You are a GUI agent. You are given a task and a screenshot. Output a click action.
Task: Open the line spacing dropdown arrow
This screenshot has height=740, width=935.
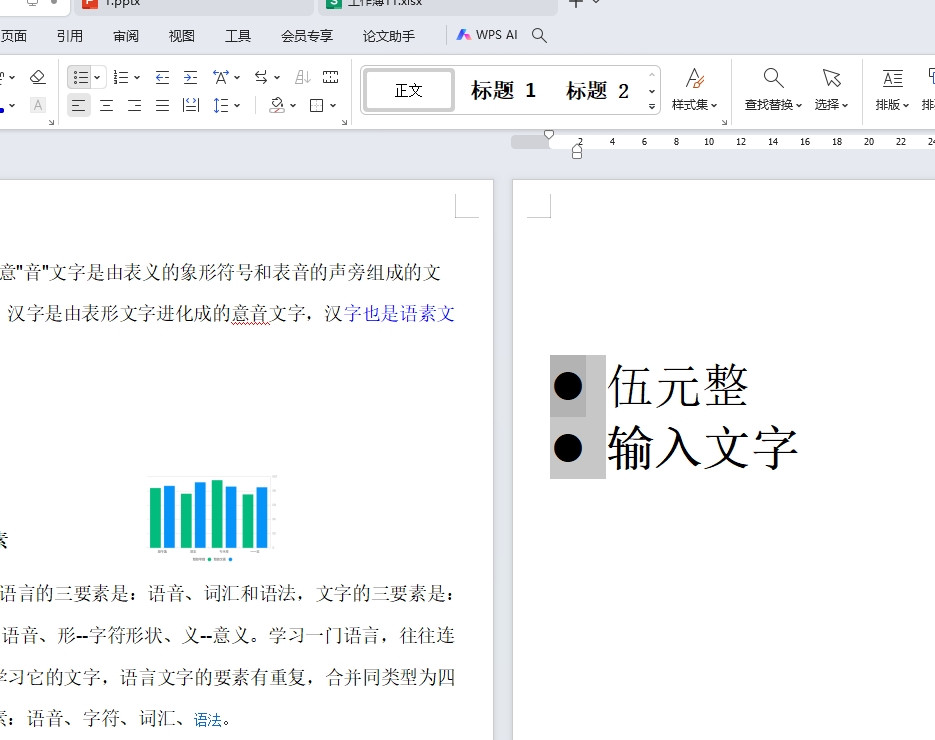coord(237,106)
